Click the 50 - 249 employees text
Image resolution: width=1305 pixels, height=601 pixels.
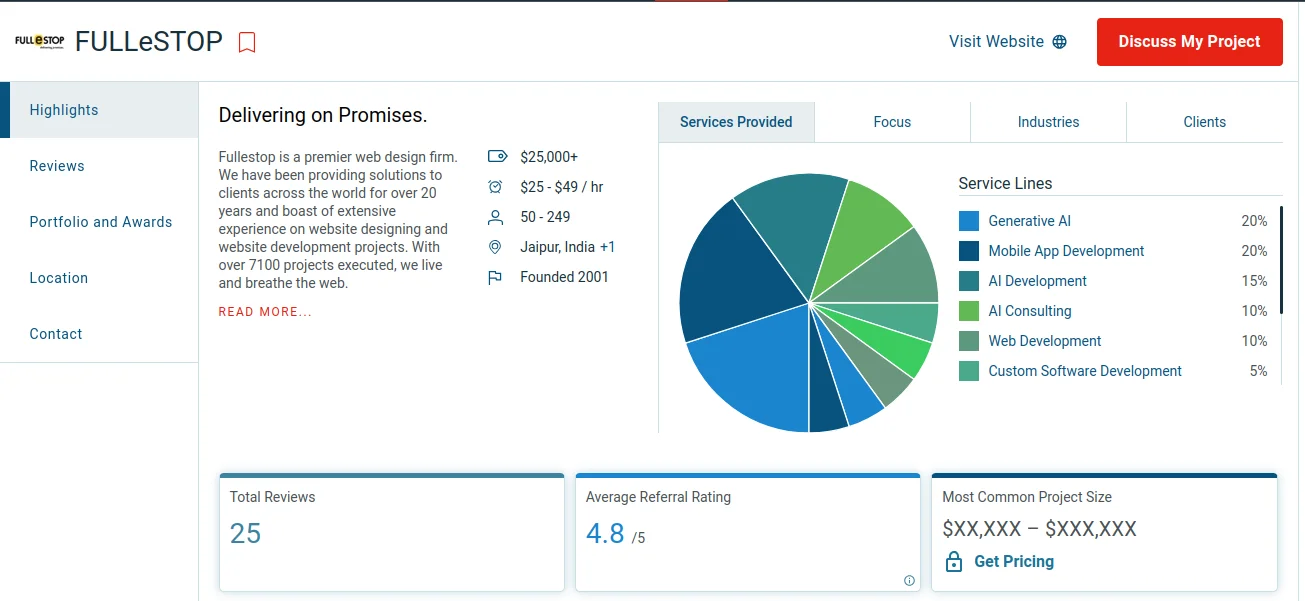pyautogui.click(x=545, y=217)
